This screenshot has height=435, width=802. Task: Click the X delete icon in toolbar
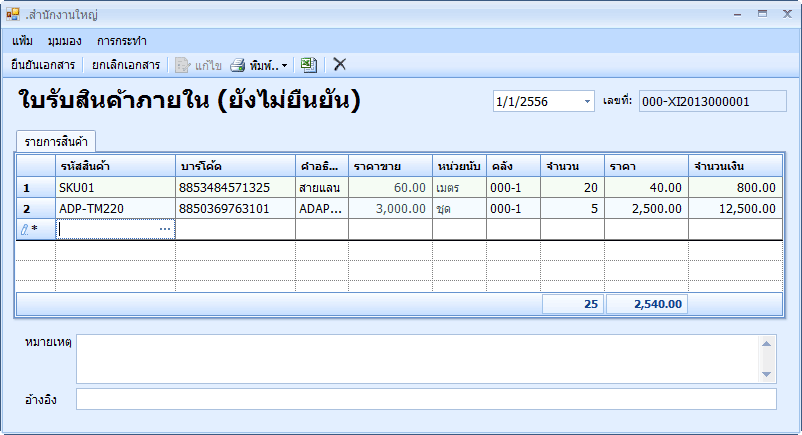point(340,65)
